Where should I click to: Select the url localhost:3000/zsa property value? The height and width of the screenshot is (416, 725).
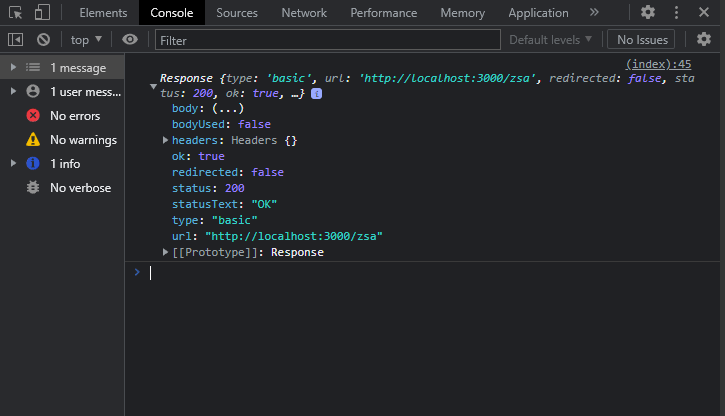click(294, 236)
